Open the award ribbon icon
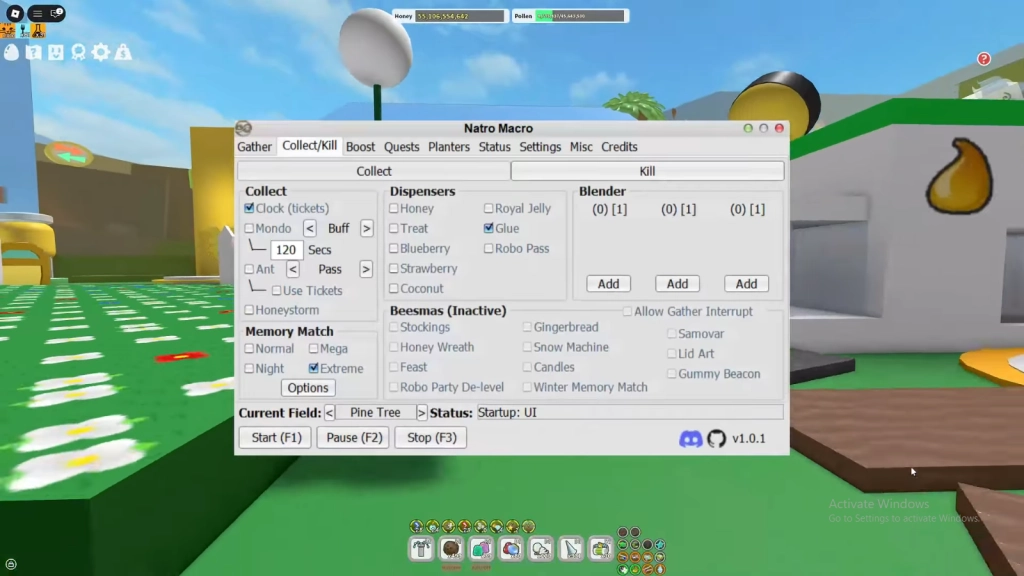 pyautogui.click(x=79, y=52)
